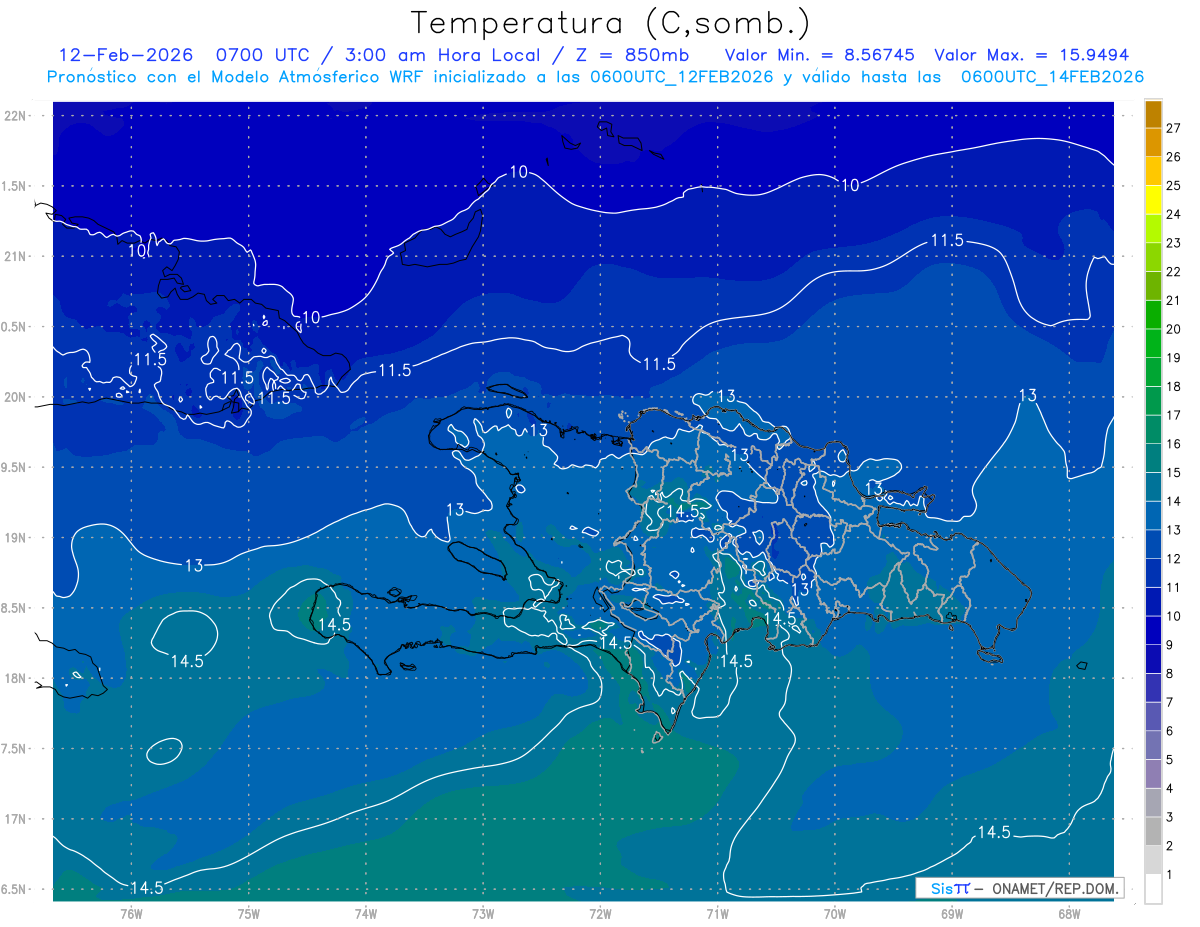
Task: Click the 71W longitude axis label
Action: point(717,914)
